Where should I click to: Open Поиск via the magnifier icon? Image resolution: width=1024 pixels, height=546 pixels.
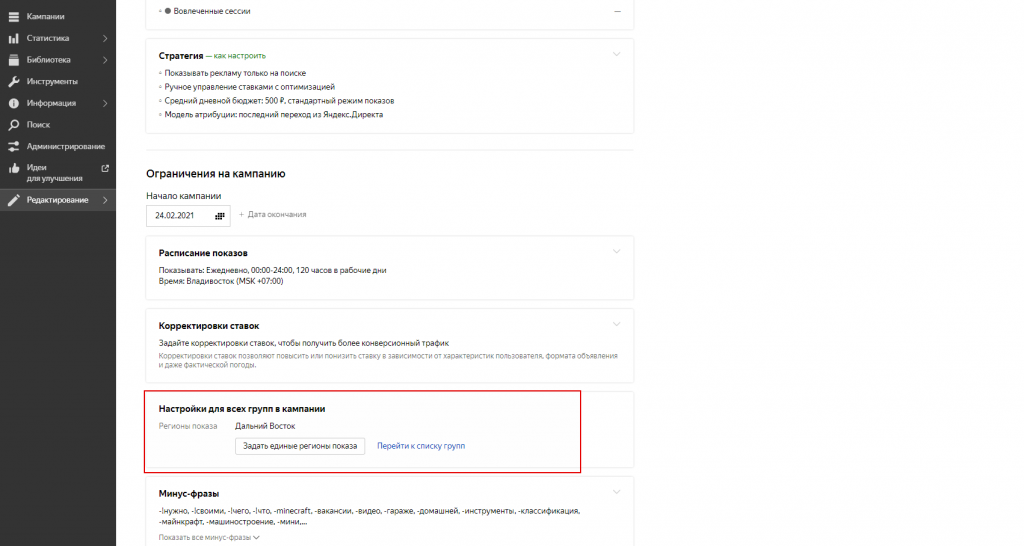[x=14, y=125]
